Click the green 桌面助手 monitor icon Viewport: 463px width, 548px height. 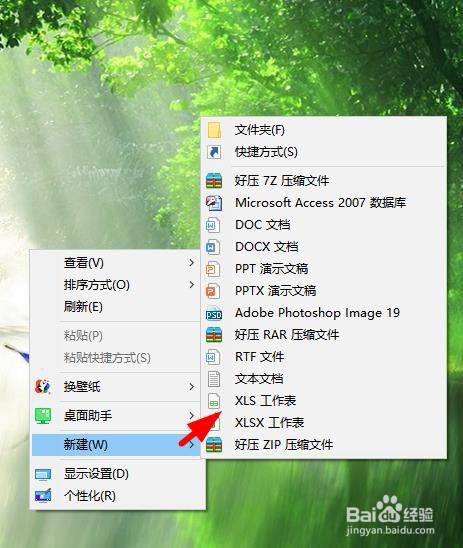pos(43,416)
